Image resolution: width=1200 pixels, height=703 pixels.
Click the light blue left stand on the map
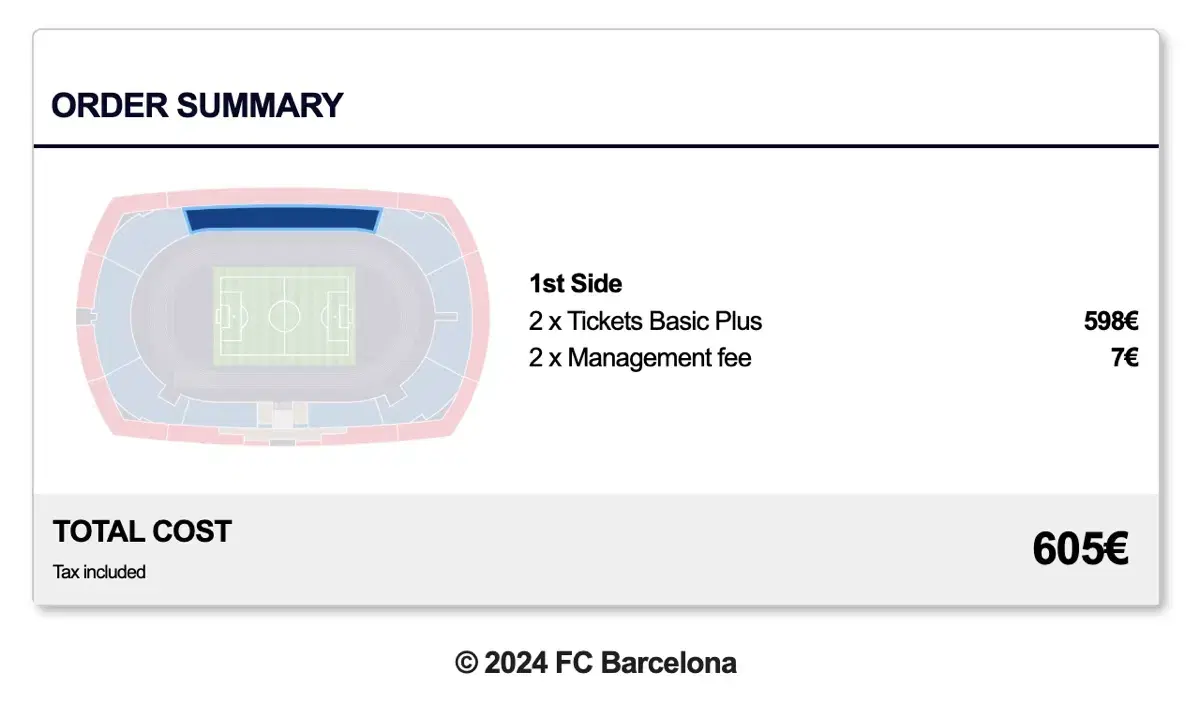click(108, 316)
